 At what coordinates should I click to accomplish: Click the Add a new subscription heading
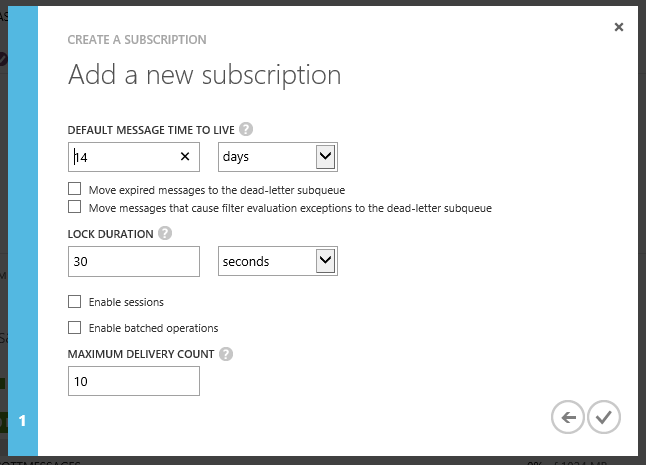coord(204,75)
